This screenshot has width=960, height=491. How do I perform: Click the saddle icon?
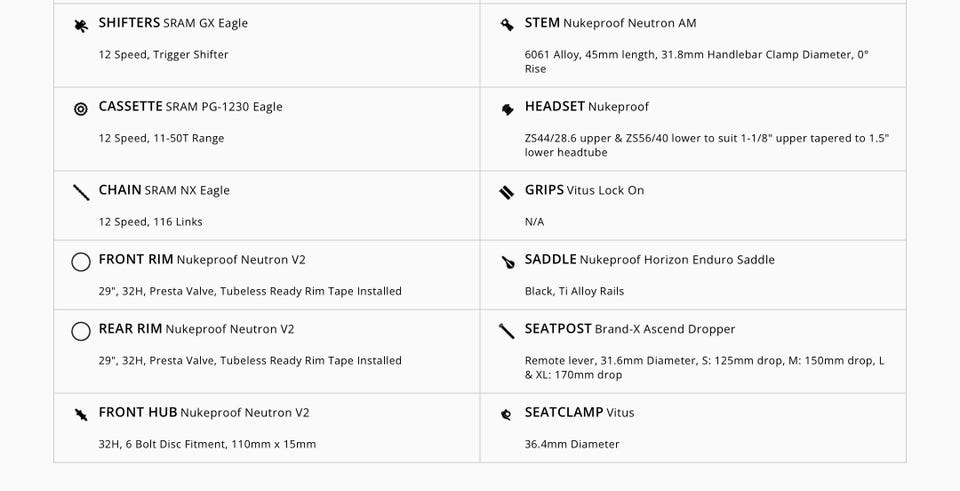pyautogui.click(x=507, y=262)
